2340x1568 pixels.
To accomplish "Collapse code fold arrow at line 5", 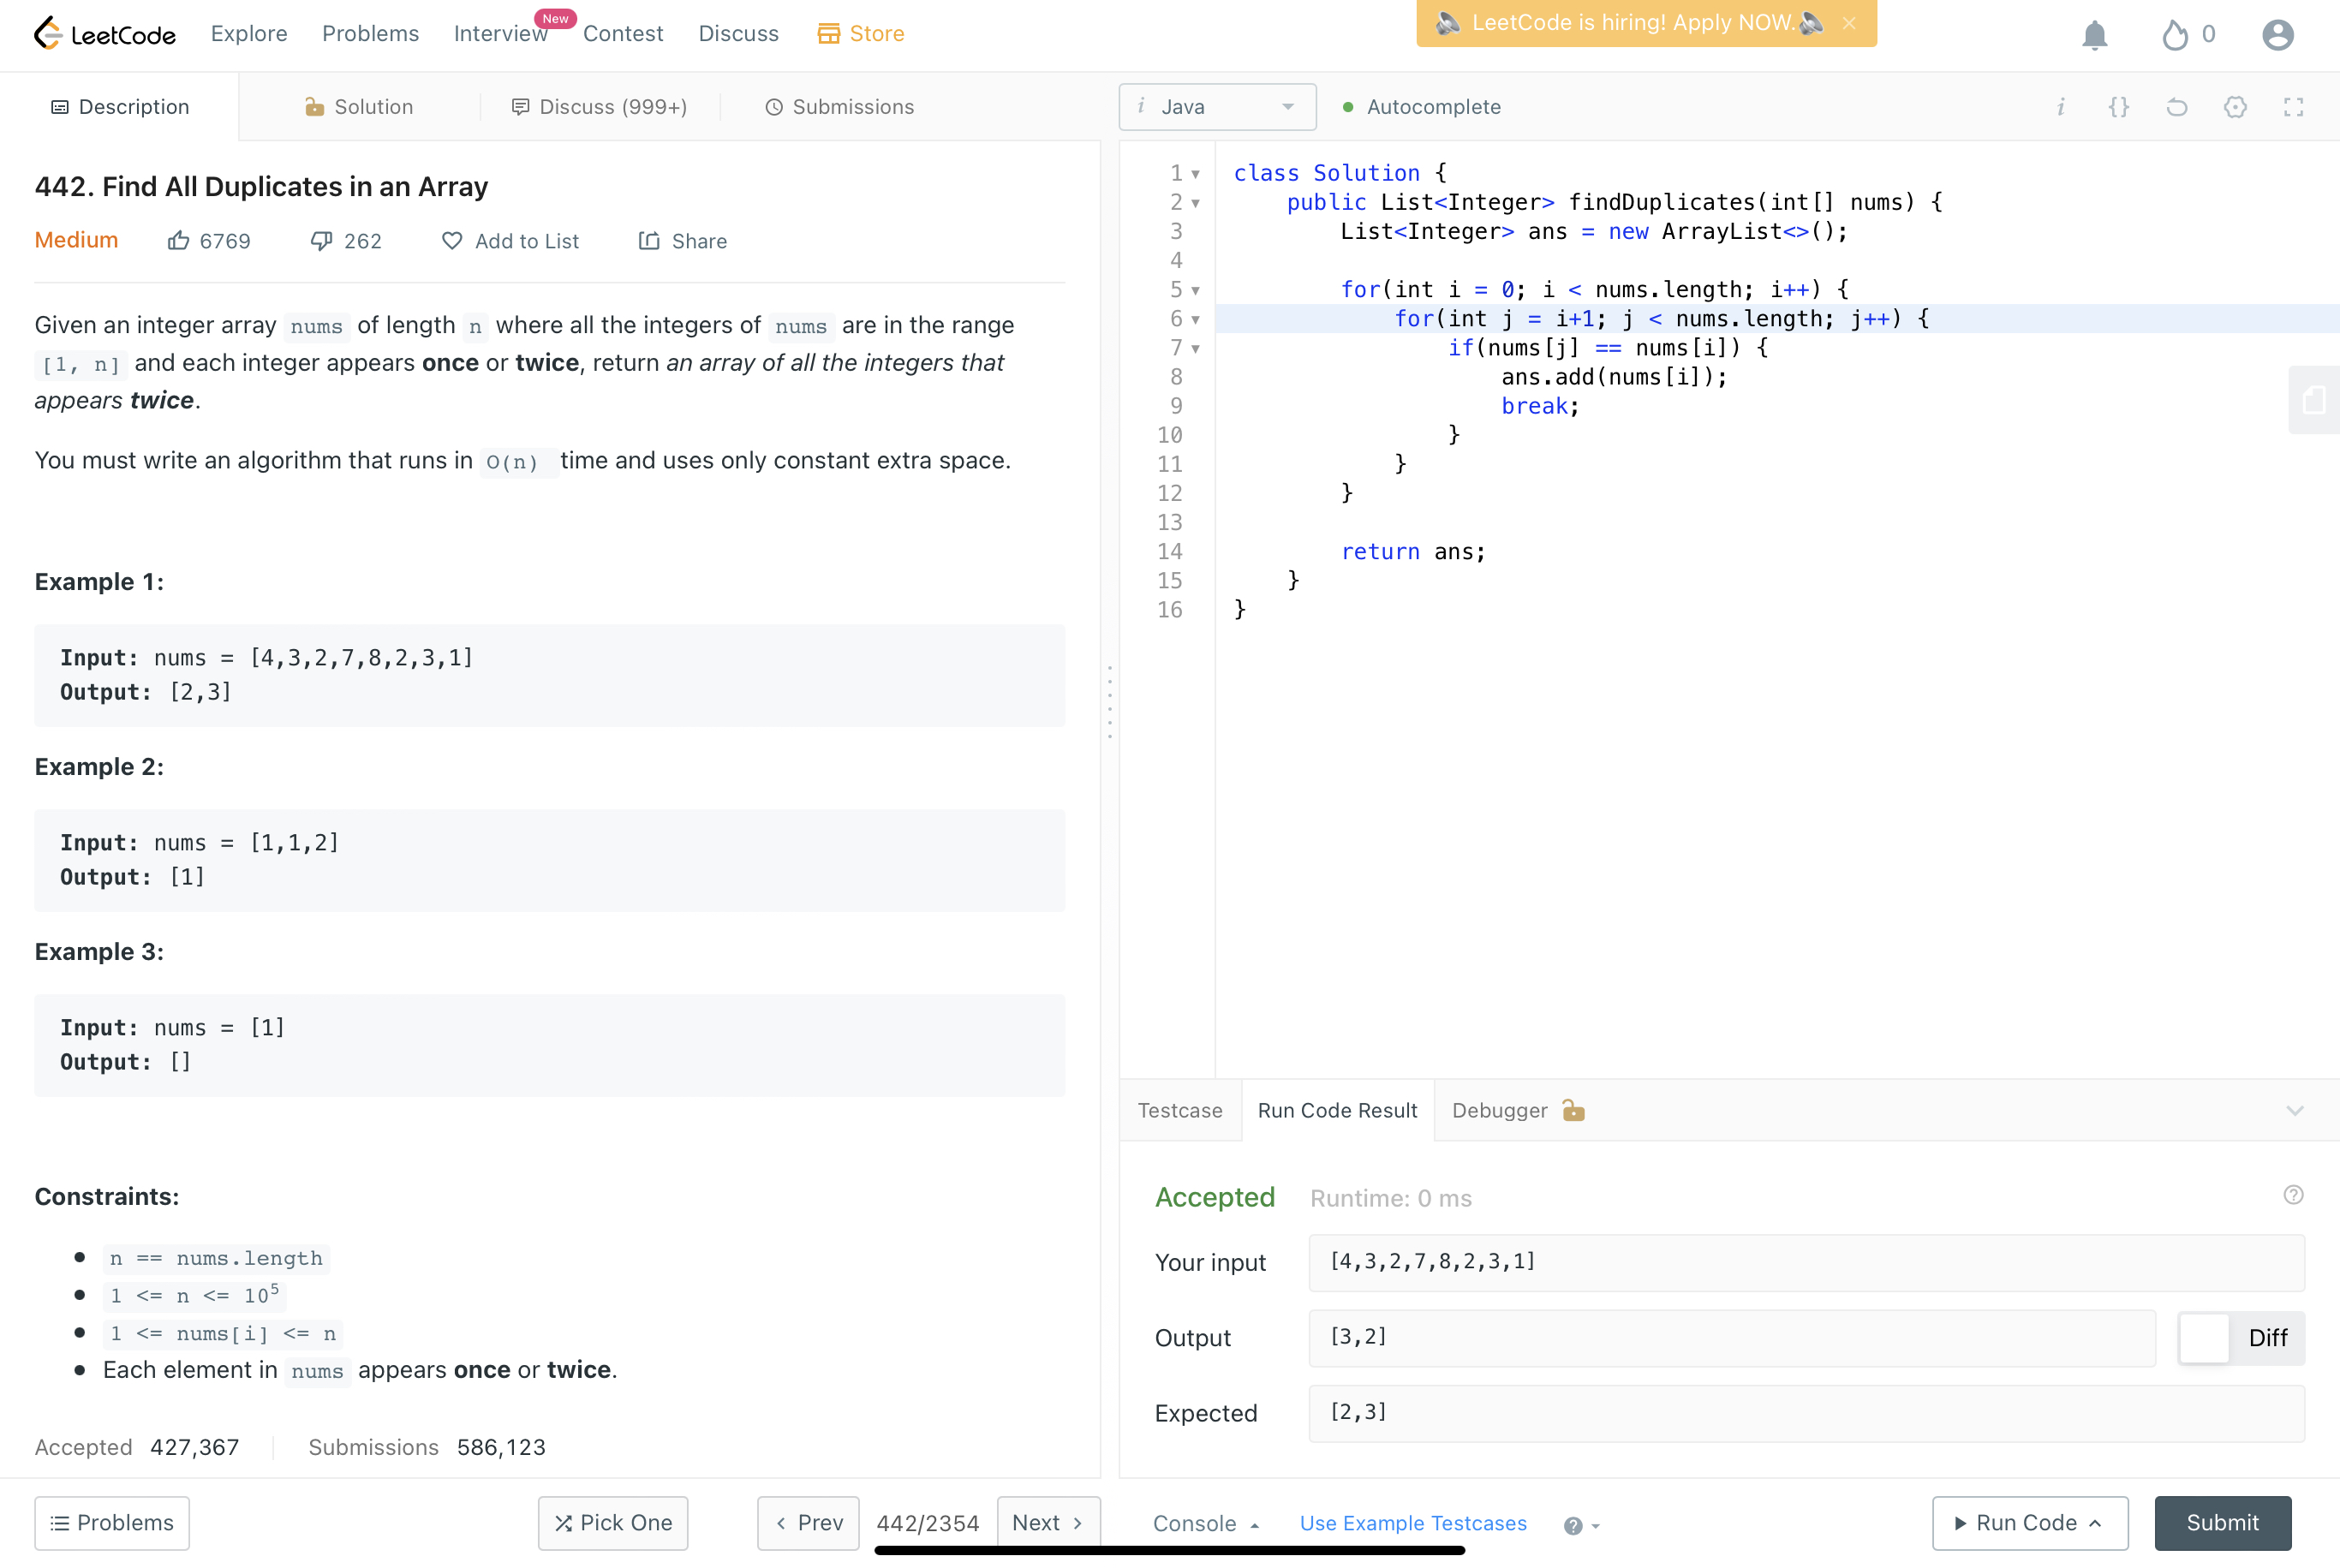I will (x=1195, y=291).
